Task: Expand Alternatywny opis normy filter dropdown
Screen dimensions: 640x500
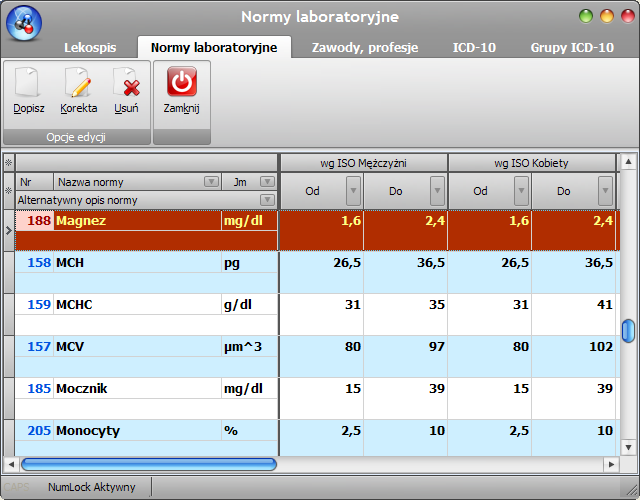Action: tap(267, 200)
